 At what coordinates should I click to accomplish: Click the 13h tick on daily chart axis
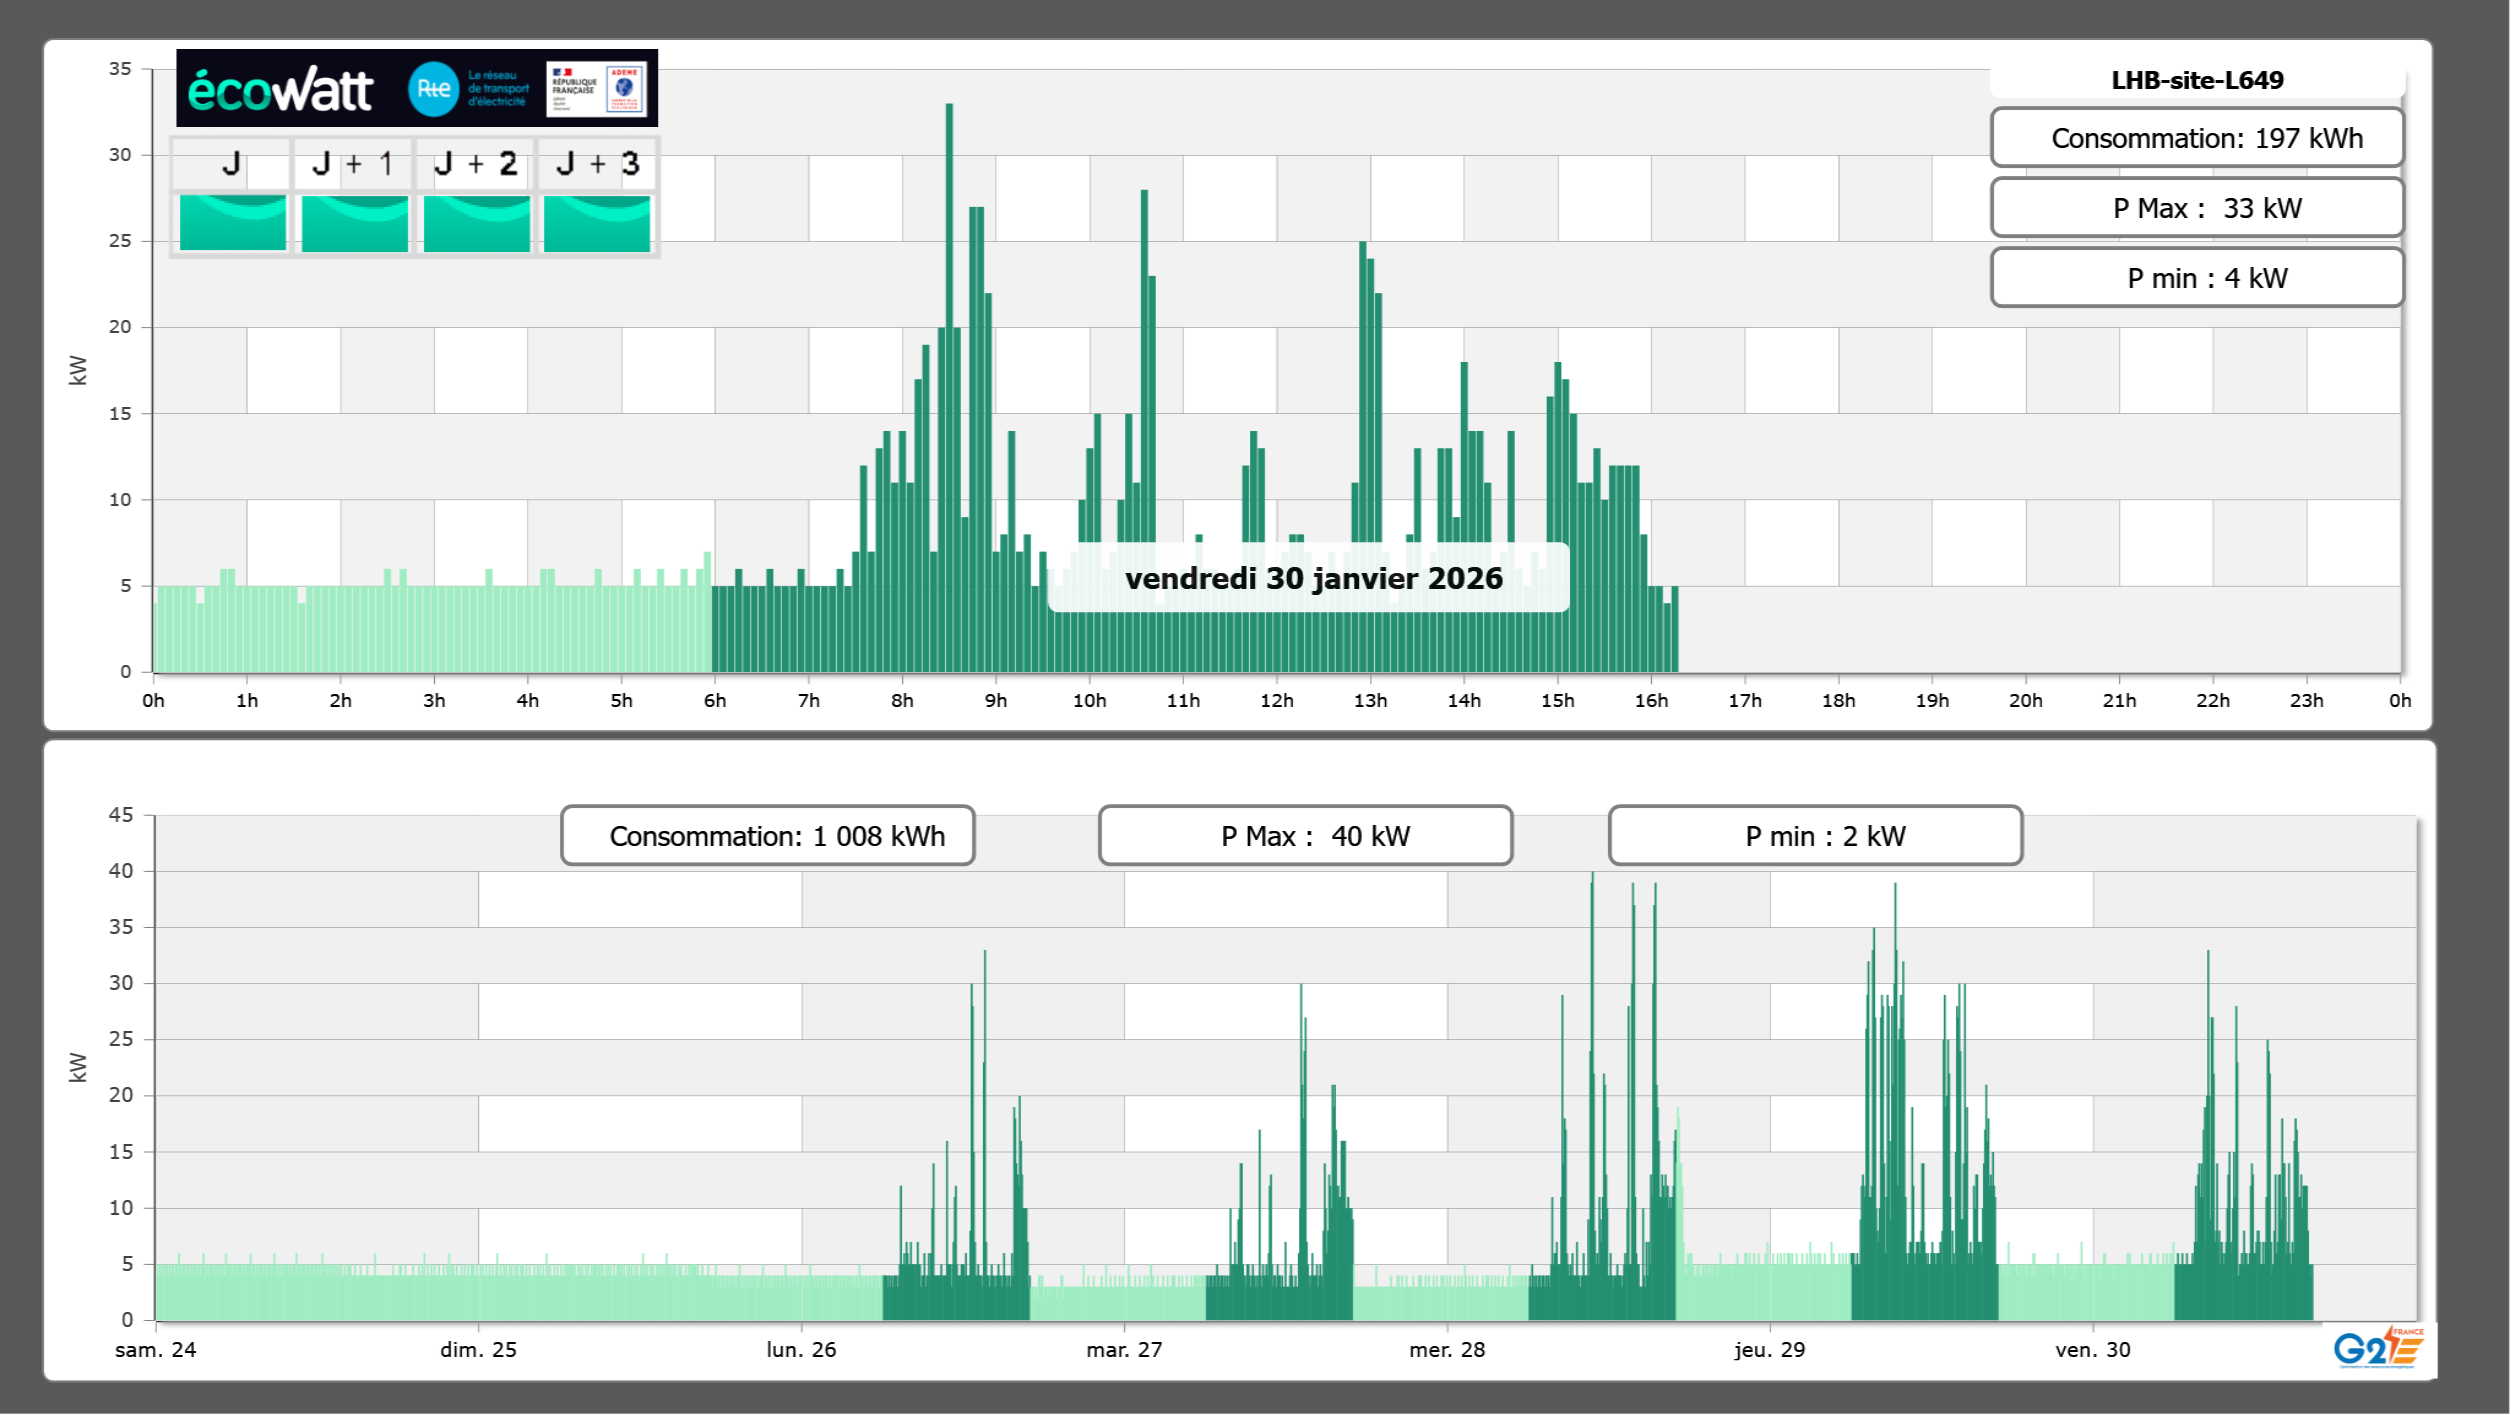click(x=1370, y=700)
